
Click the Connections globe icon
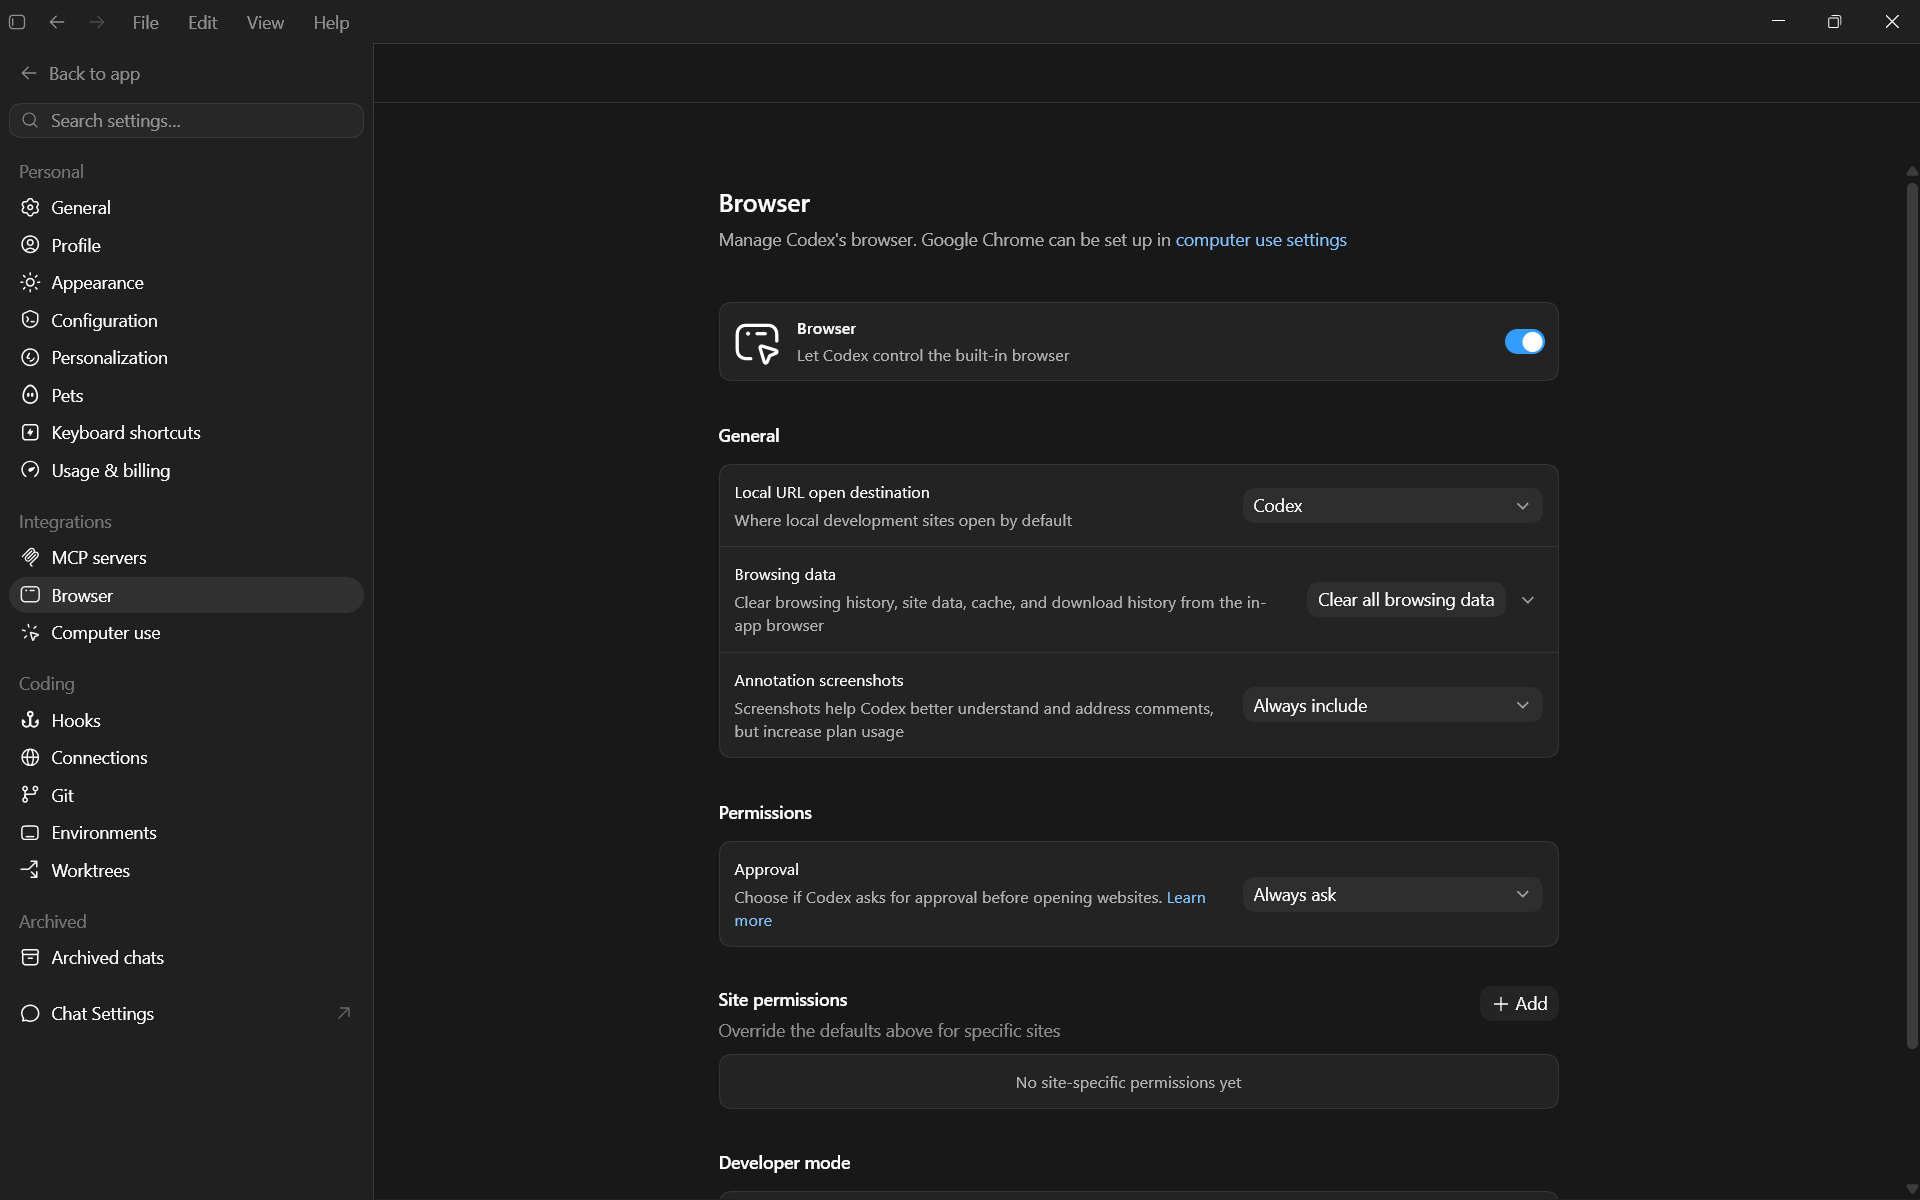31,757
